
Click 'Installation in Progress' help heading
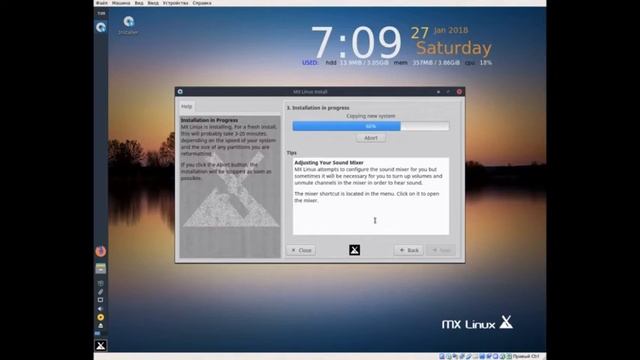(x=209, y=120)
